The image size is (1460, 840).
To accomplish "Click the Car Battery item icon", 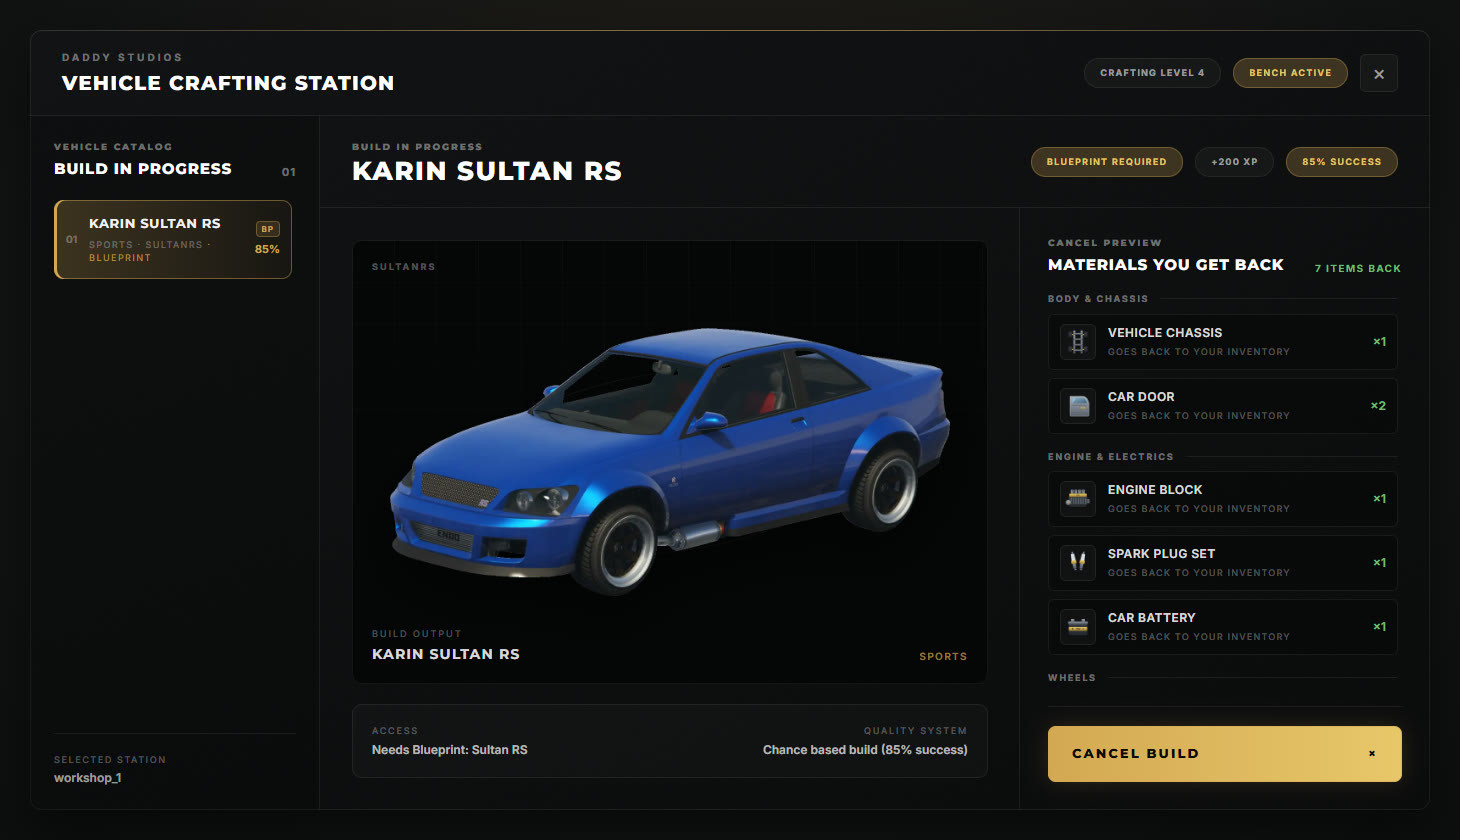I will (1078, 627).
